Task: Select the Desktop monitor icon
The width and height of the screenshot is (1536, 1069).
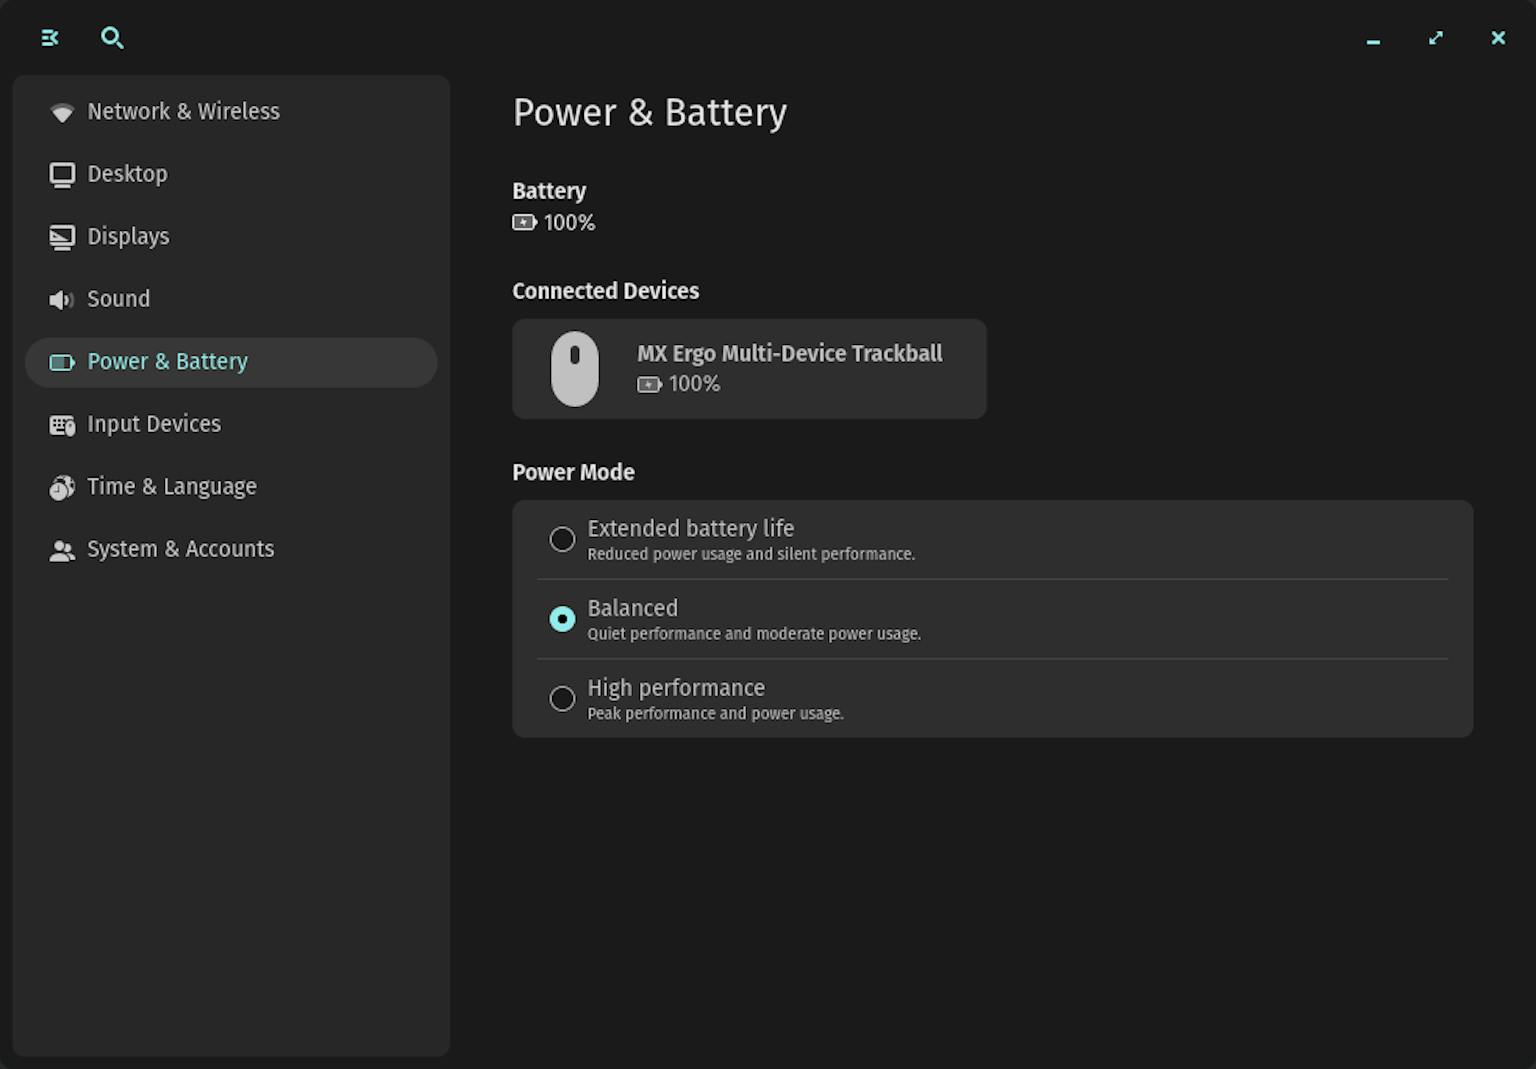Action: coord(62,174)
